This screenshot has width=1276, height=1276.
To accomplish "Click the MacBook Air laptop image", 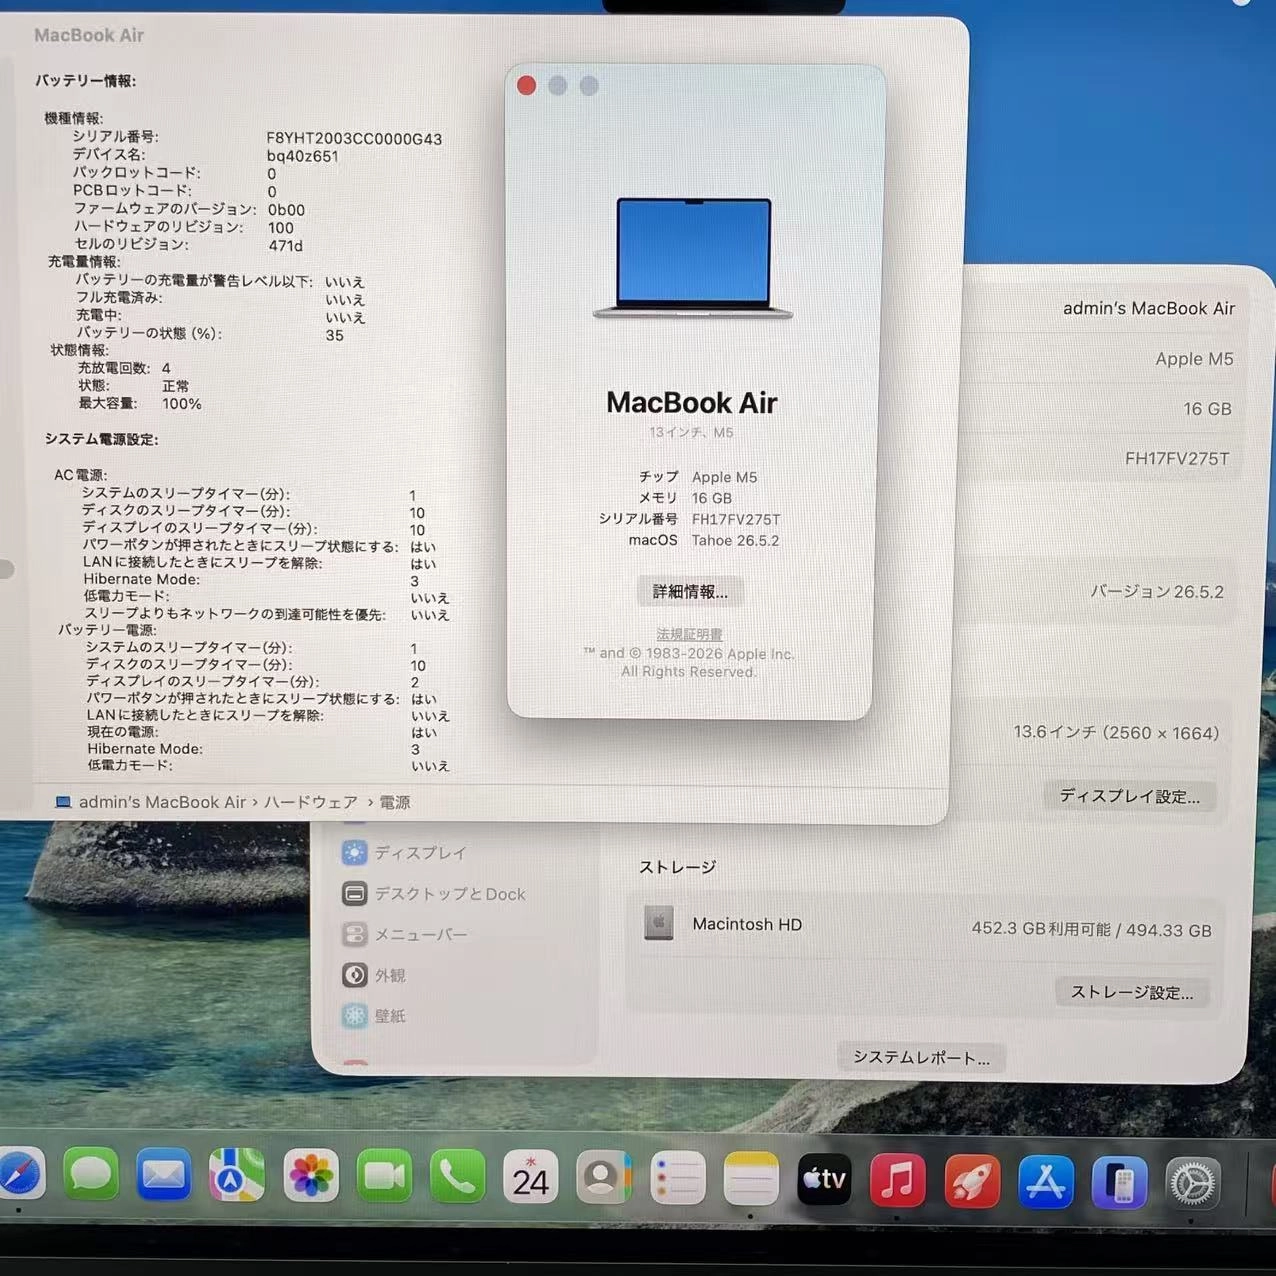I will pos(693,259).
